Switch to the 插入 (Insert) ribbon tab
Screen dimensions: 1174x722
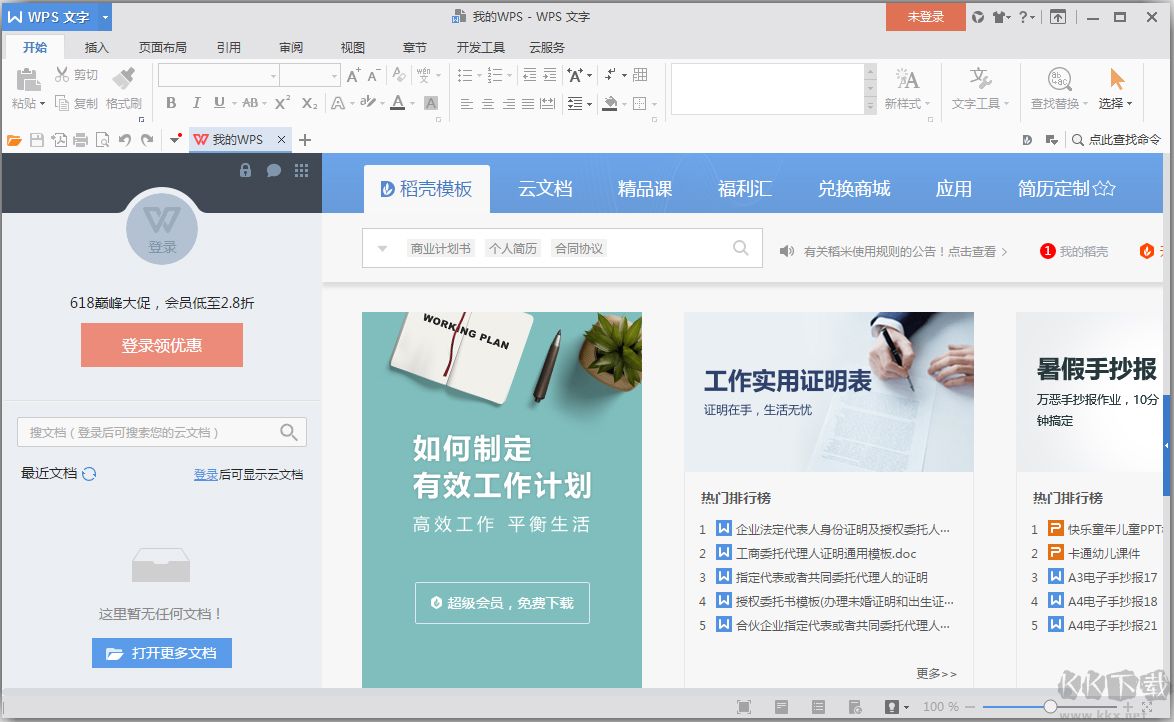[96, 46]
